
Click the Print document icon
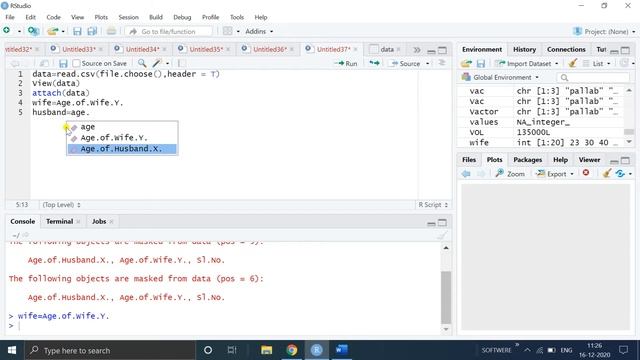pyautogui.click(x=111, y=31)
